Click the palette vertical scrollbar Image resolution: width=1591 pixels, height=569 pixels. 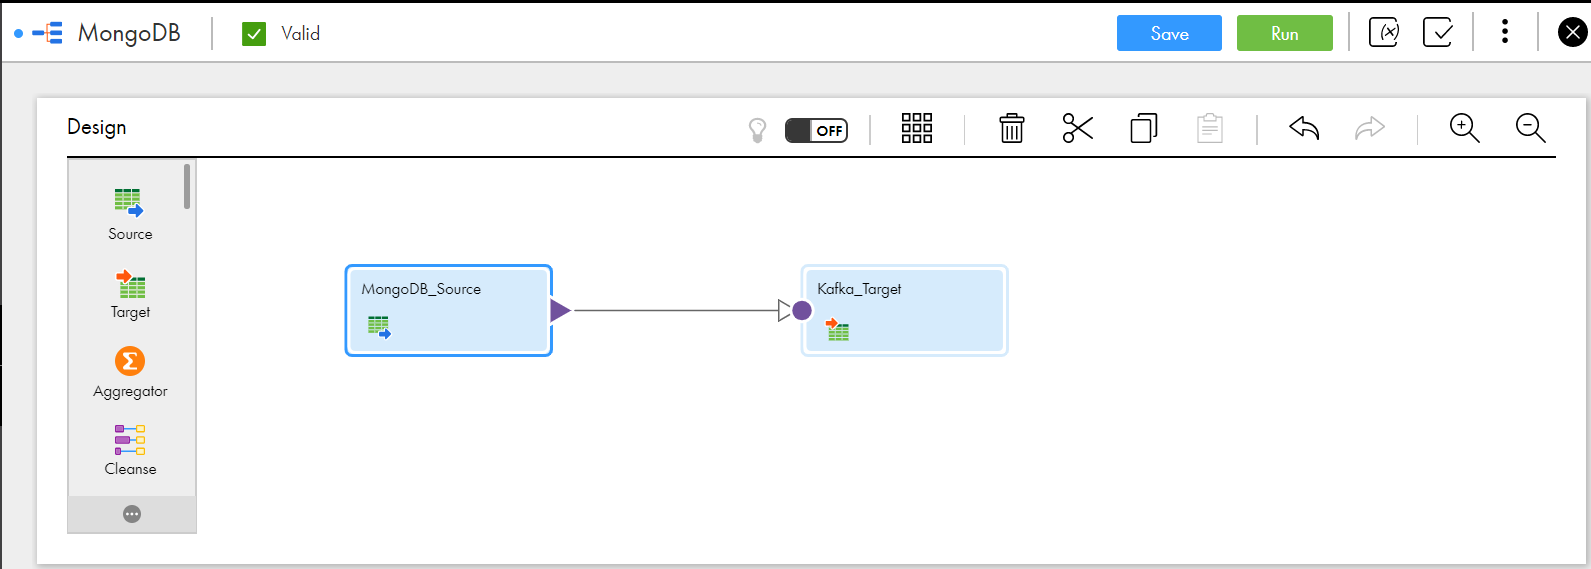pos(187,187)
